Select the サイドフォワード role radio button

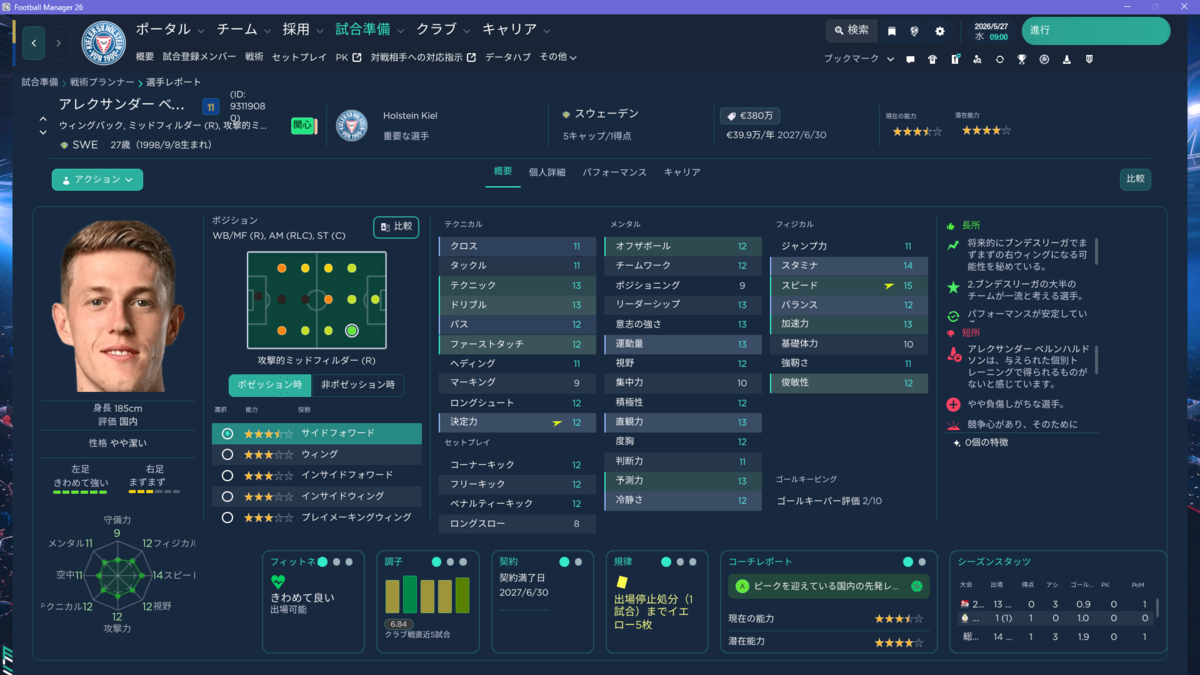[x=228, y=433]
